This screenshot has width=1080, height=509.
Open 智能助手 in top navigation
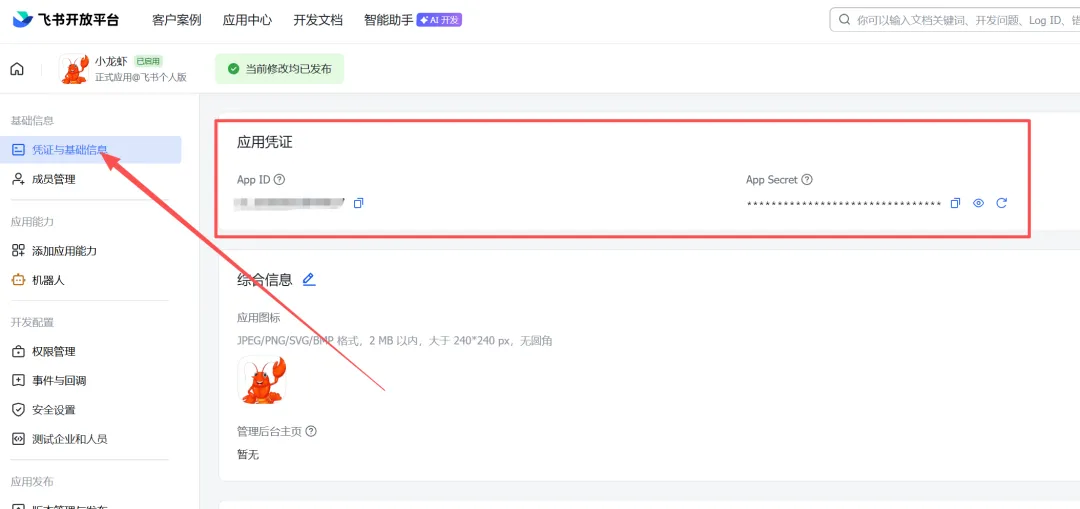(x=388, y=20)
